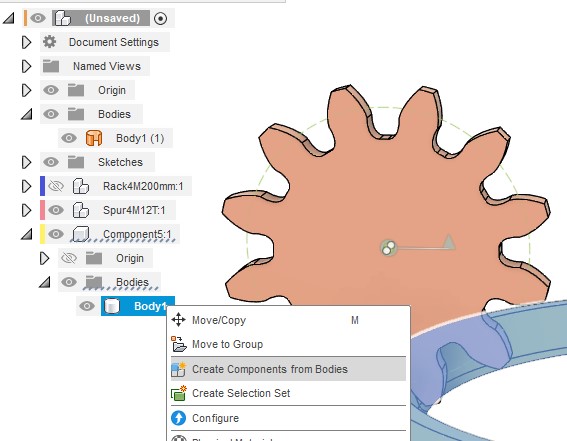Click the pink Spur4M12T color bar
567x441 pixels.
(42, 210)
